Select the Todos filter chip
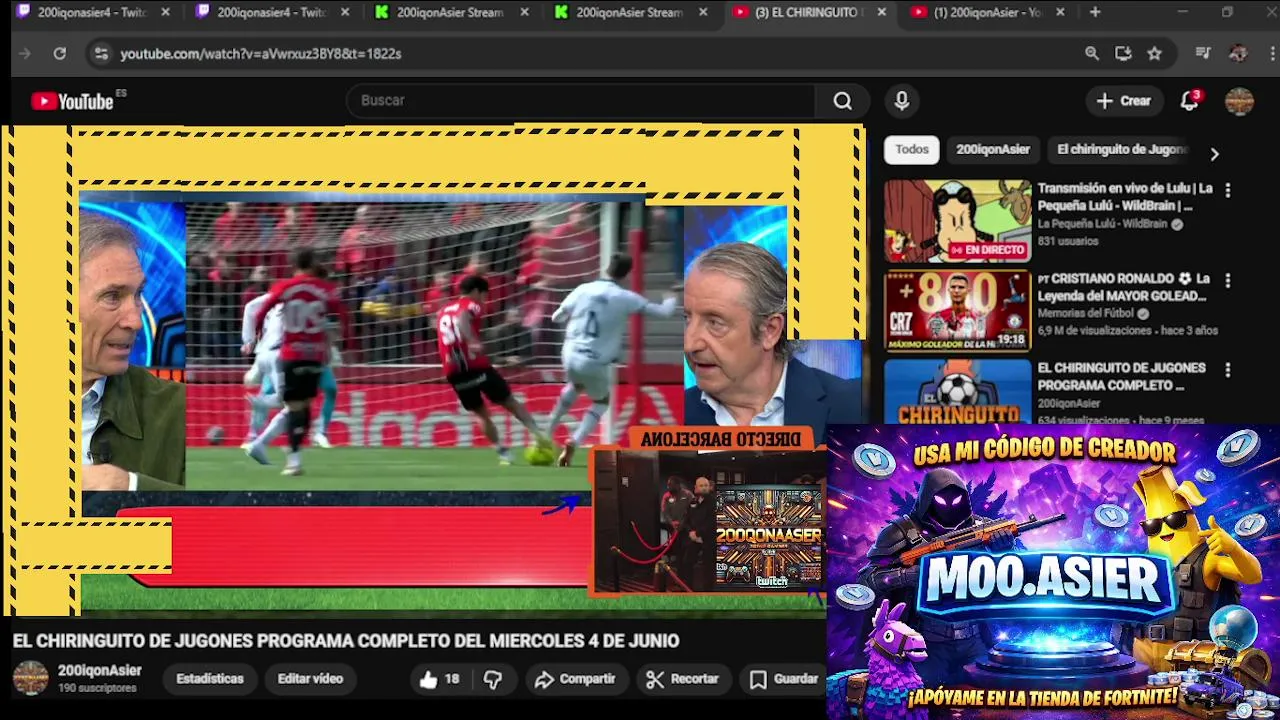 912,150
